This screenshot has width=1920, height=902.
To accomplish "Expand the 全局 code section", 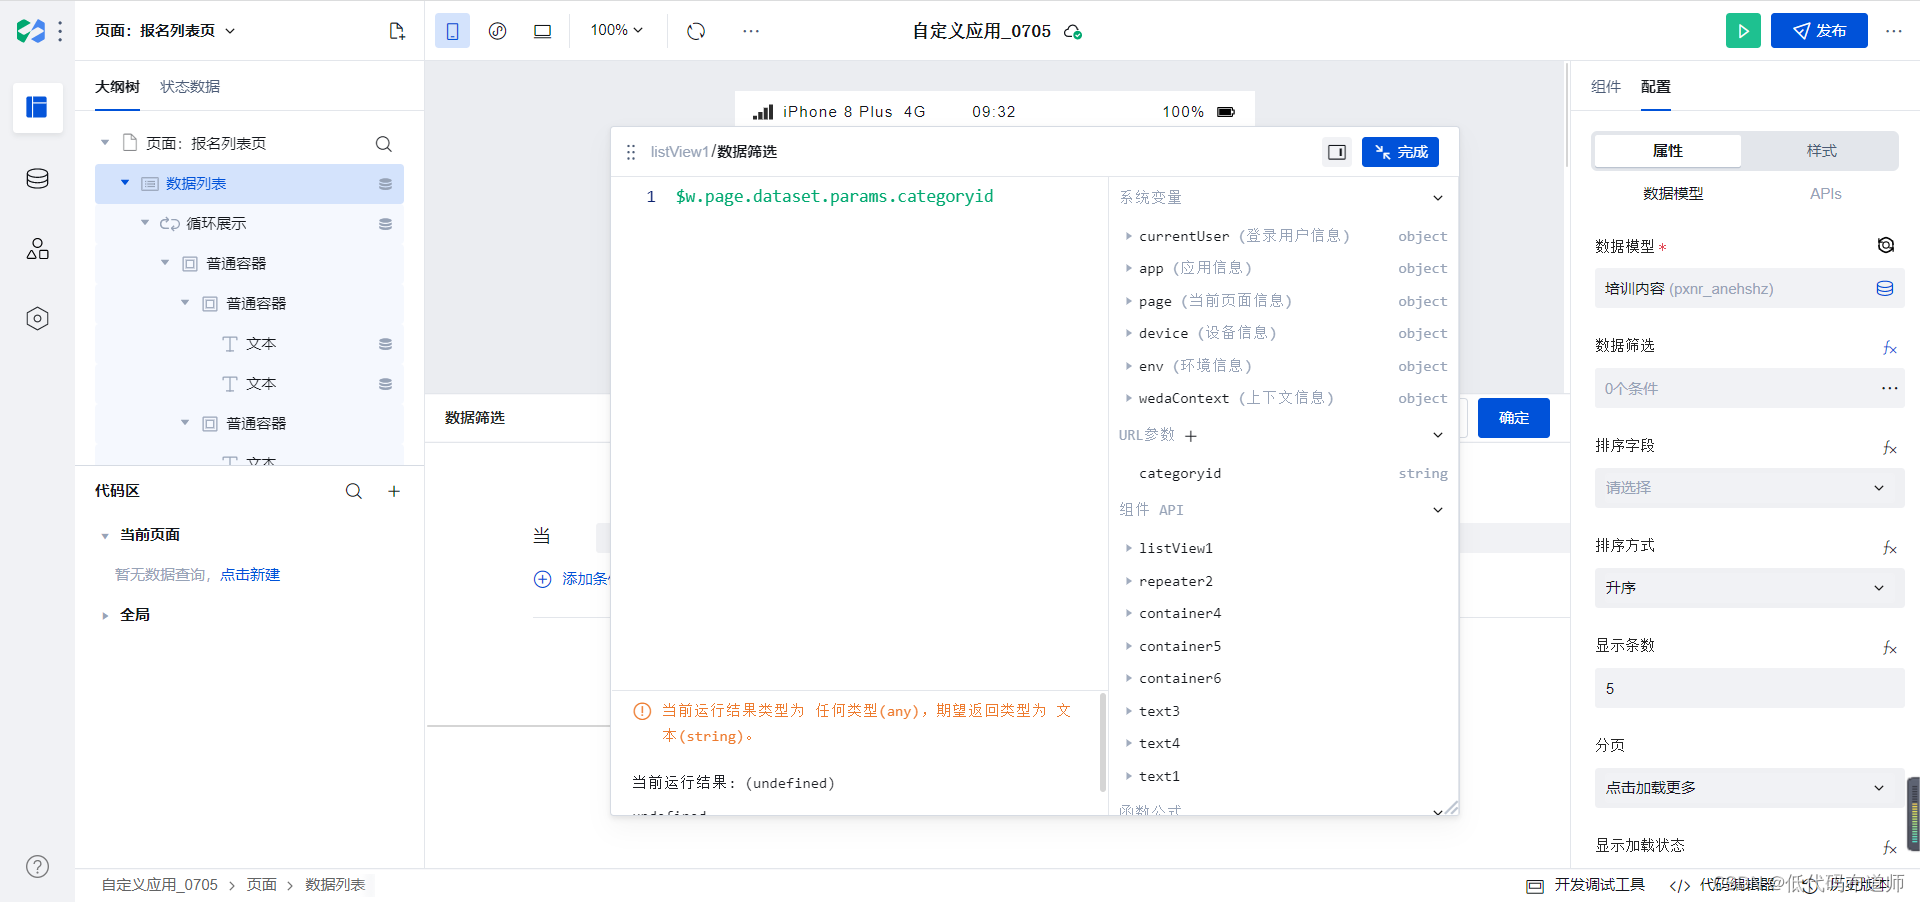I will tap(105, 616).
